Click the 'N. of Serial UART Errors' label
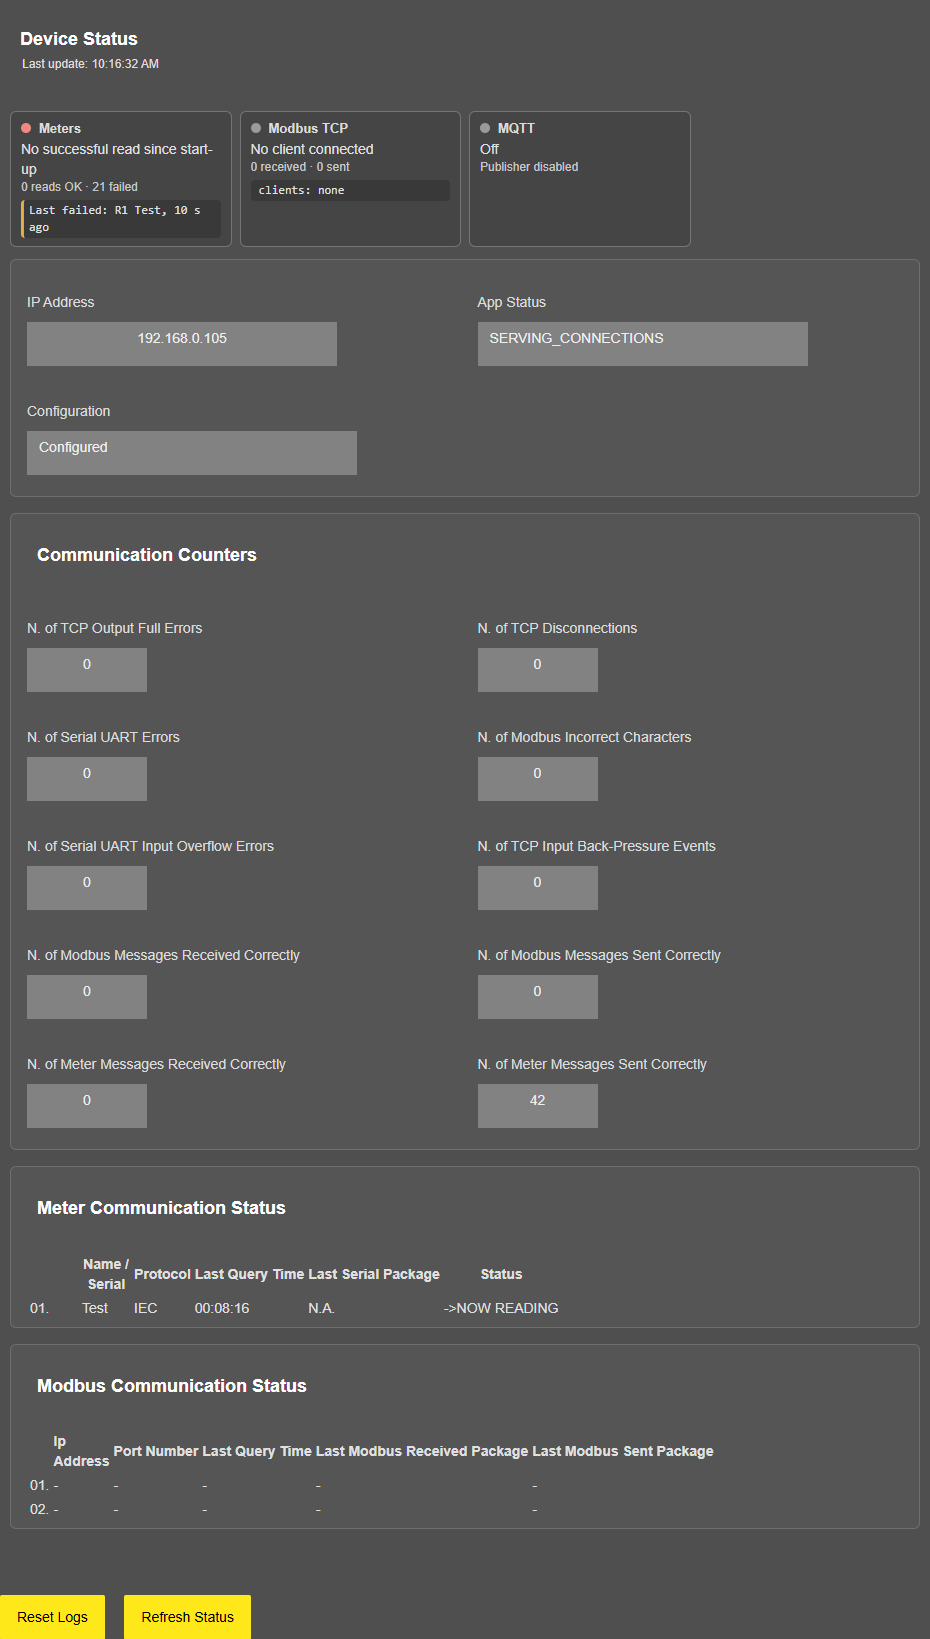The image size is (930, 1639). pos(103,737)
